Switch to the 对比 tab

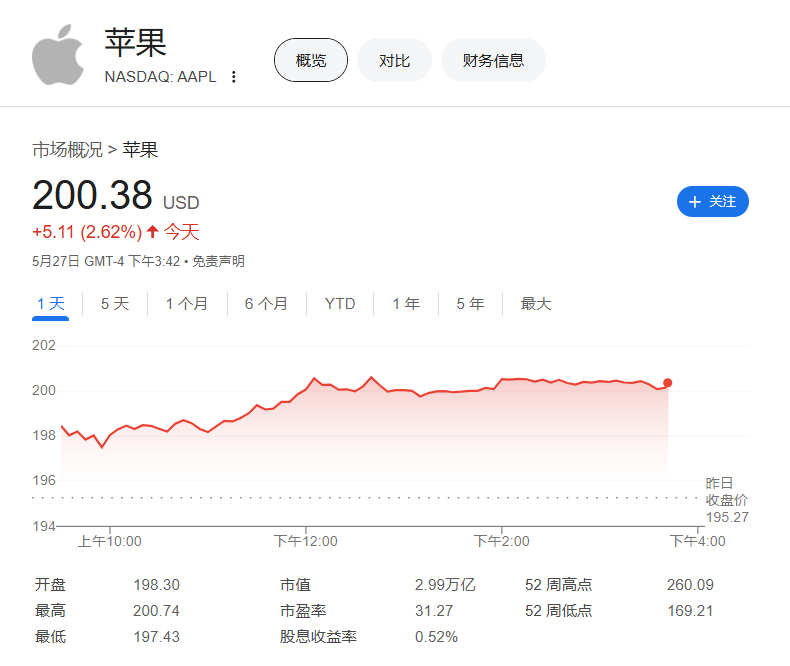click(x=394, y=60)
